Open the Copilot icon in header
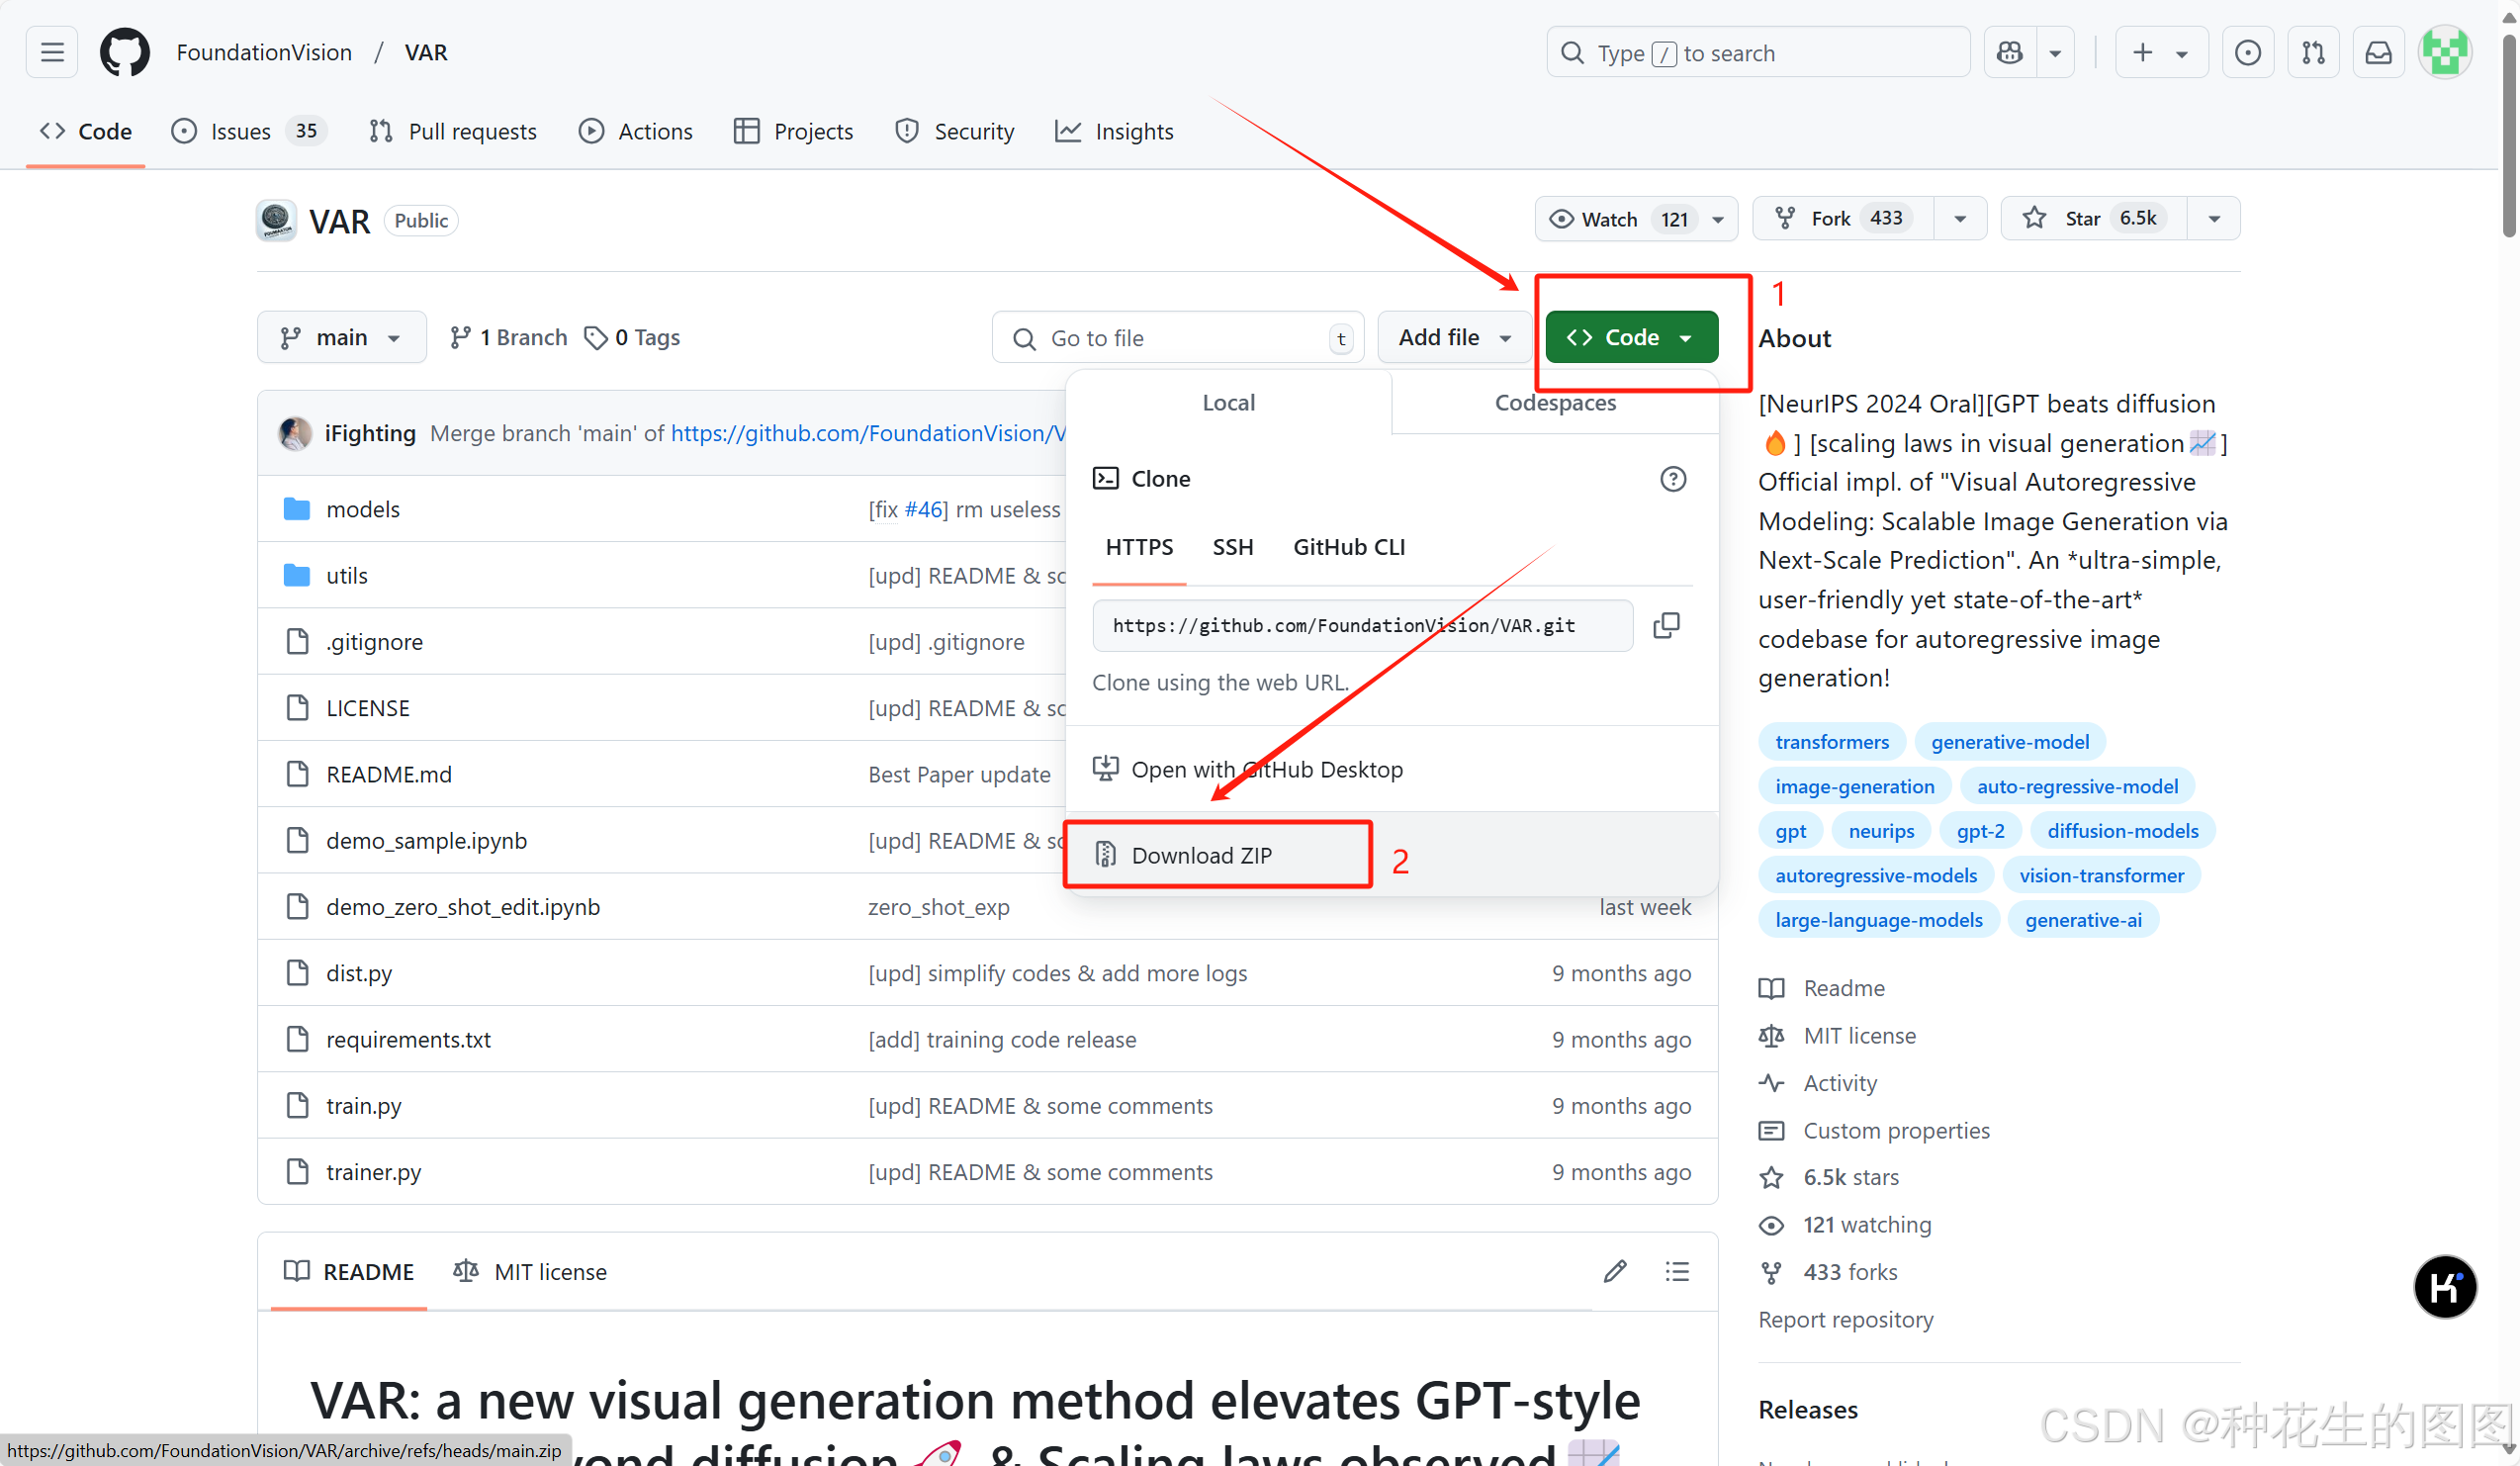 point(2010,52)
